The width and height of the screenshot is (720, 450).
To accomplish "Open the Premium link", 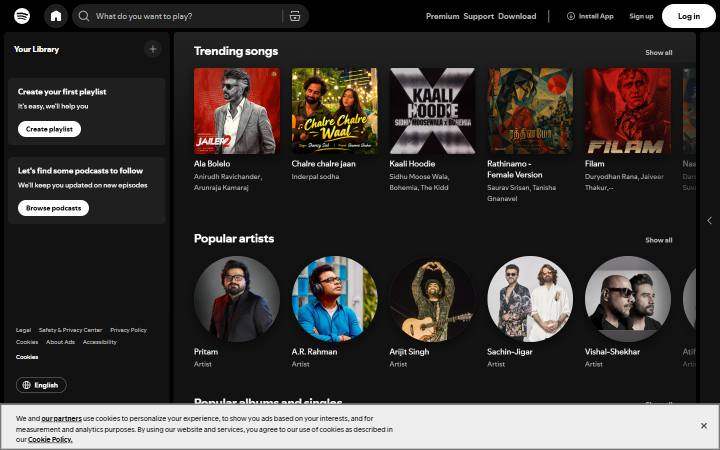I will tap(442, 16).
